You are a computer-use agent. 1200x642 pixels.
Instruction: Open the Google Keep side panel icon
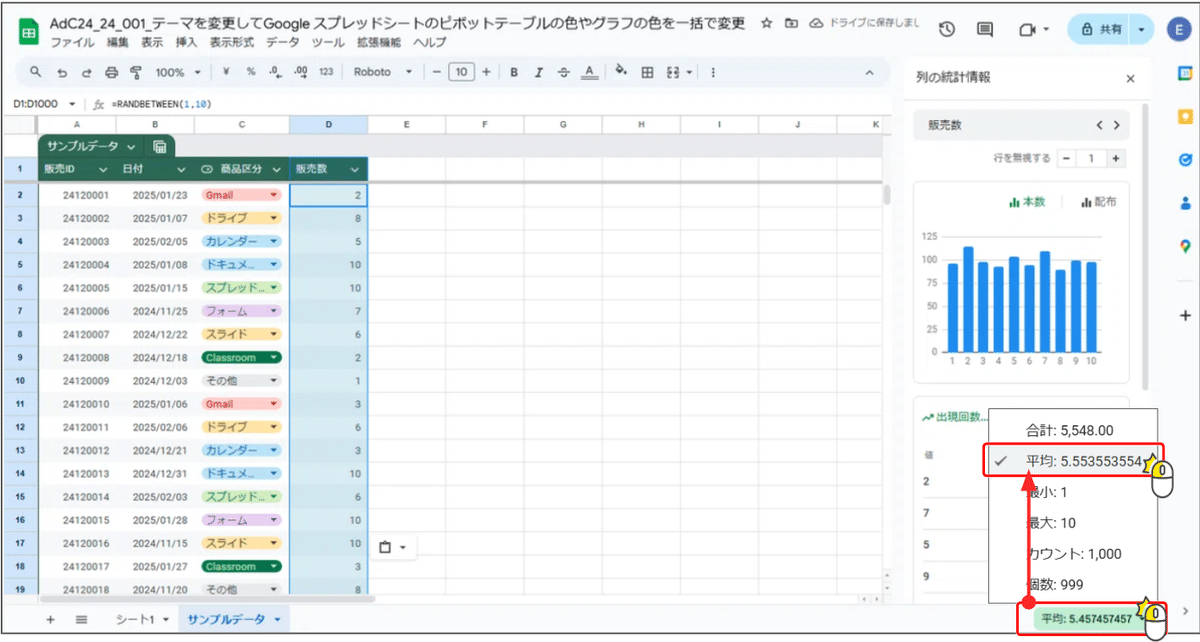1185,116
